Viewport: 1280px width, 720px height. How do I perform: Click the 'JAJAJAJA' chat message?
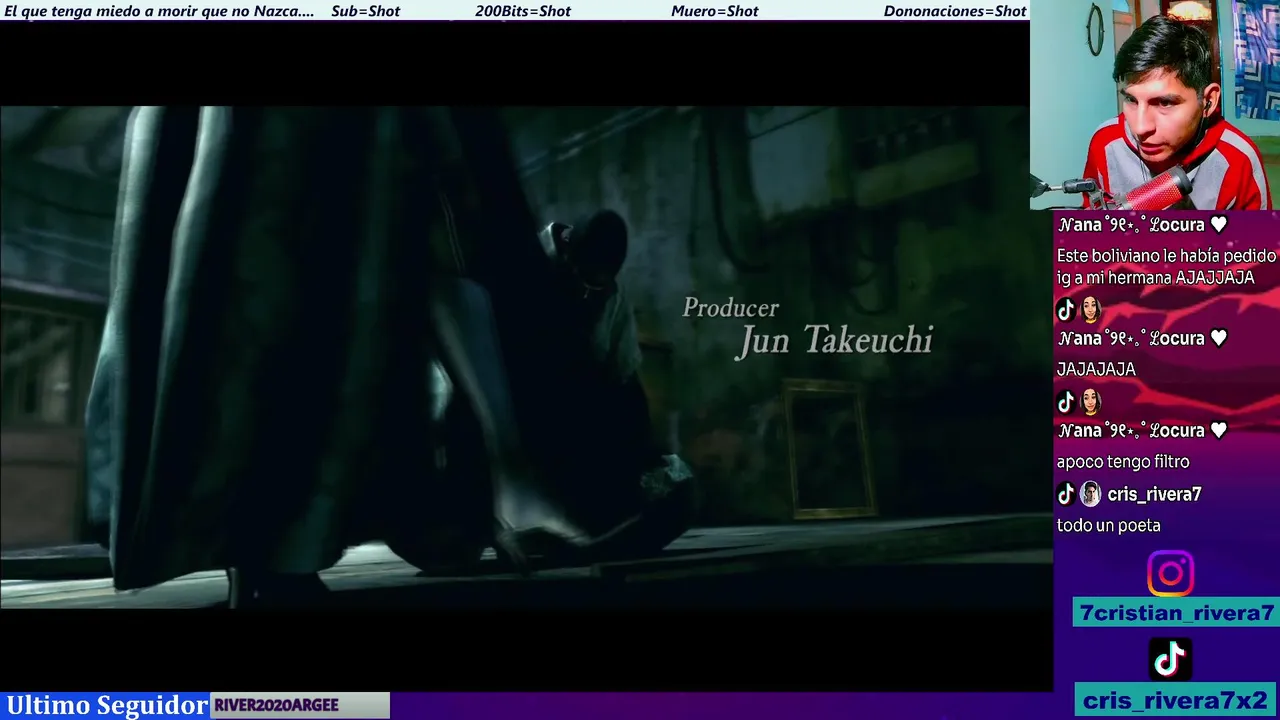point(1096,369)
